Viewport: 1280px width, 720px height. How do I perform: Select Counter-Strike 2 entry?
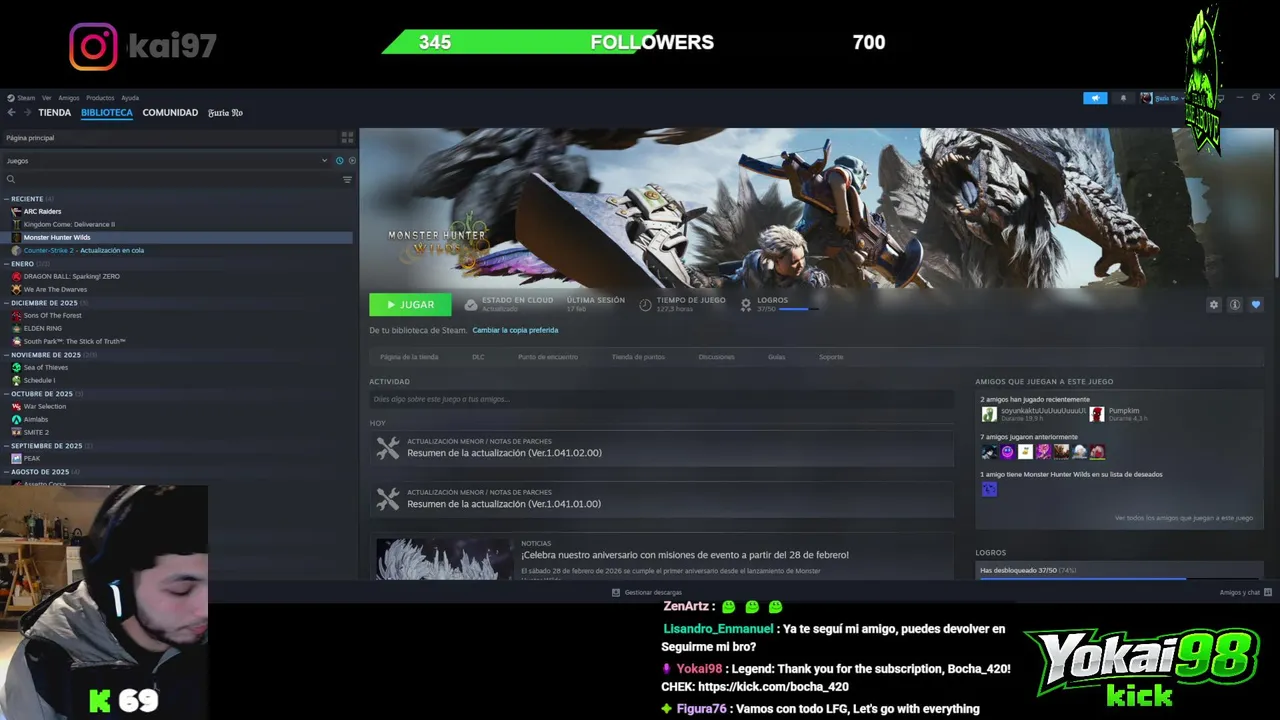(84, 251)
